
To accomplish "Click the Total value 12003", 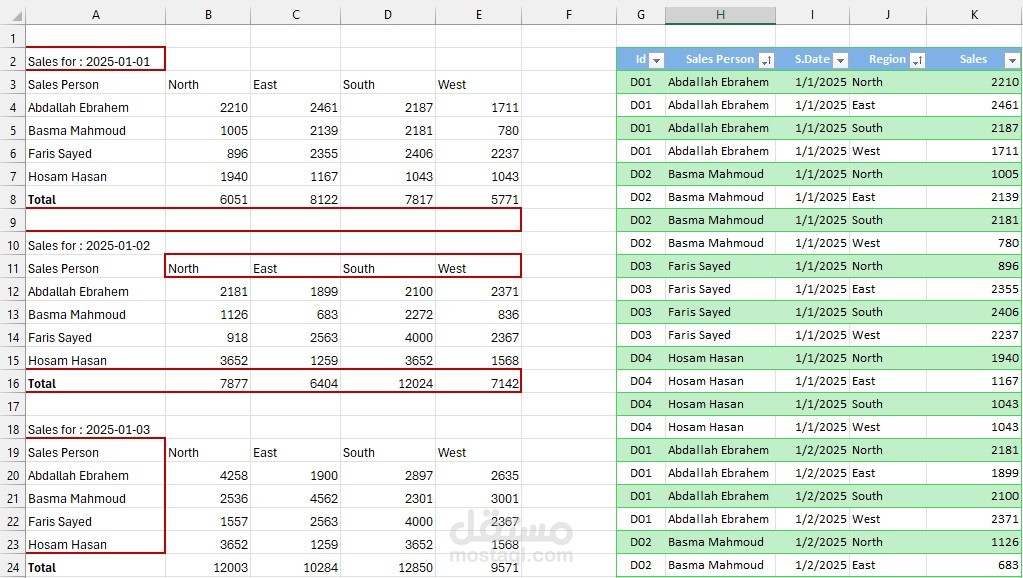I will tap(230, 568).
